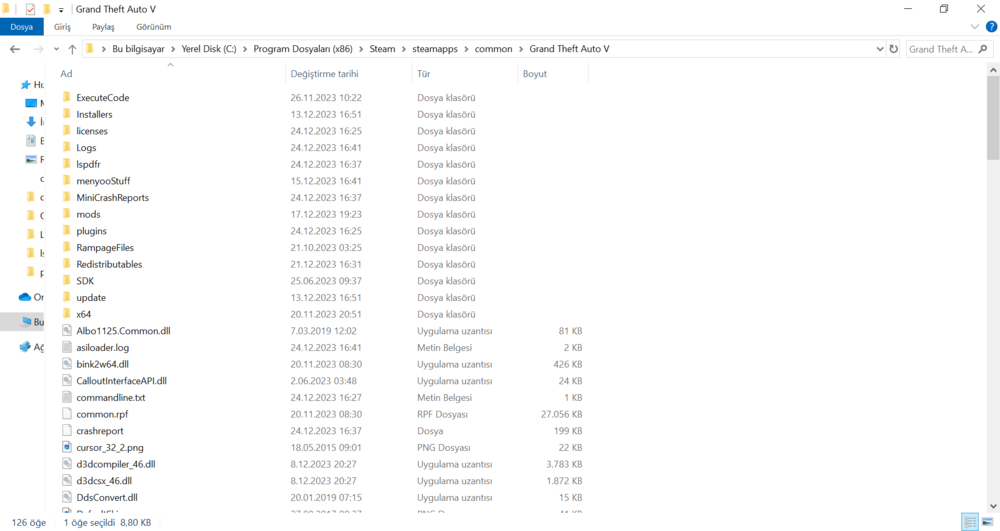Screen dimensions: 1000x531
Task: Click the ExecuteCode folder icon
Action: [x=66, y=98]
